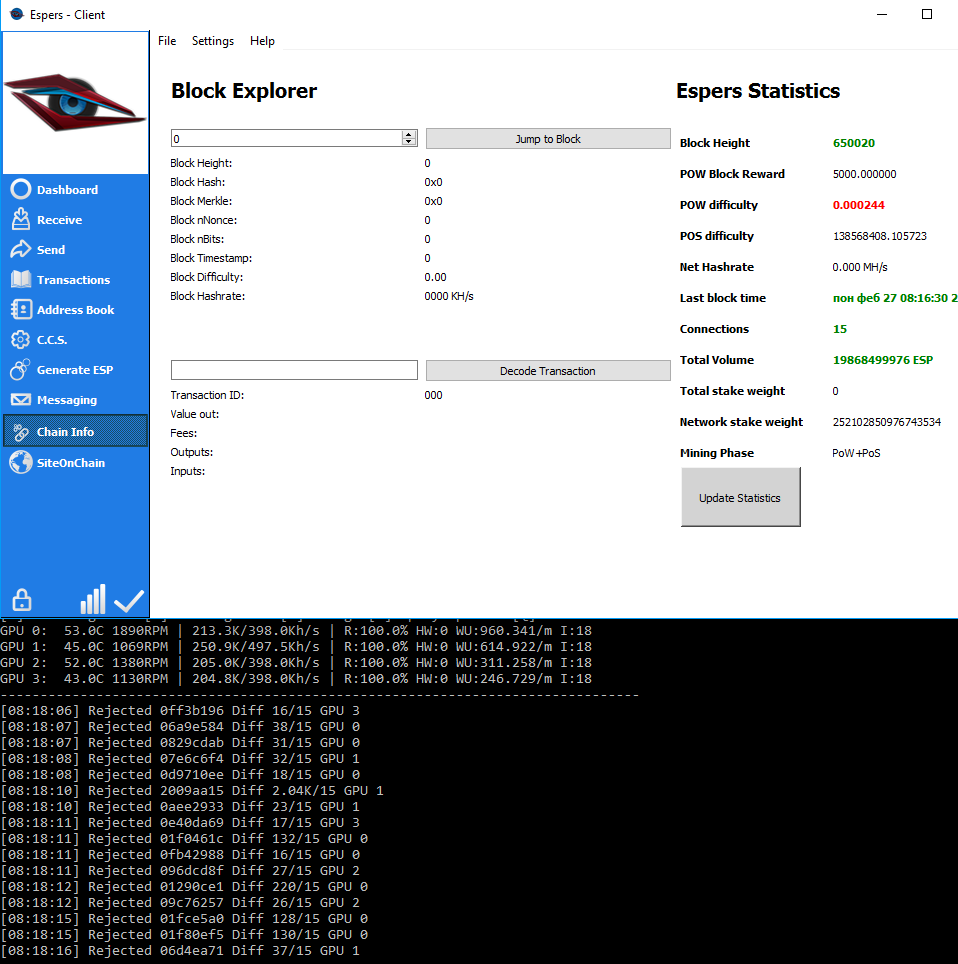Open the Help menu
Image resolution: width=958 pixels, height=964 pixels.
tap(262, 41)
